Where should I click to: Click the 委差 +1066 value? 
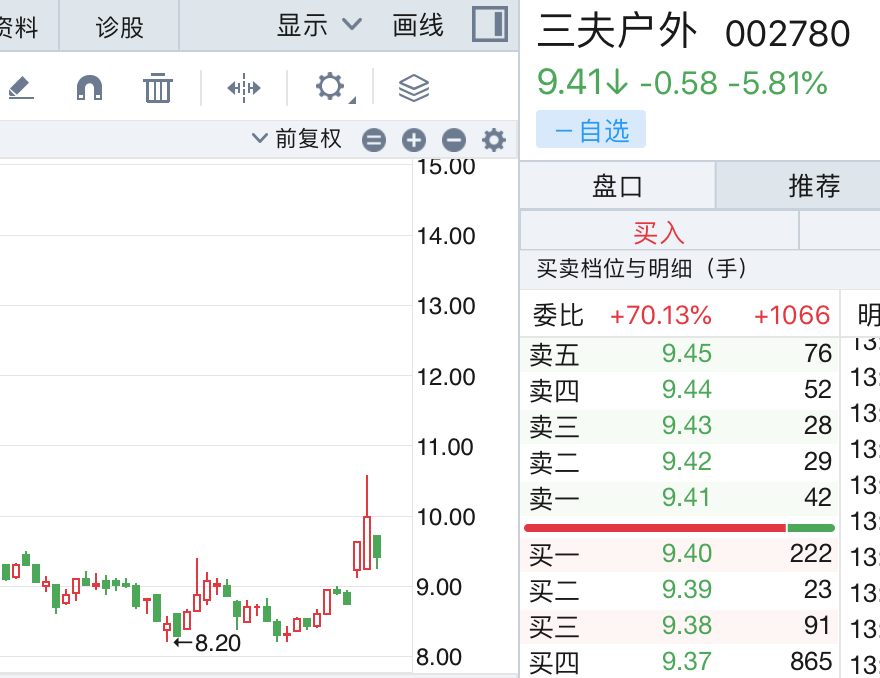792,315
